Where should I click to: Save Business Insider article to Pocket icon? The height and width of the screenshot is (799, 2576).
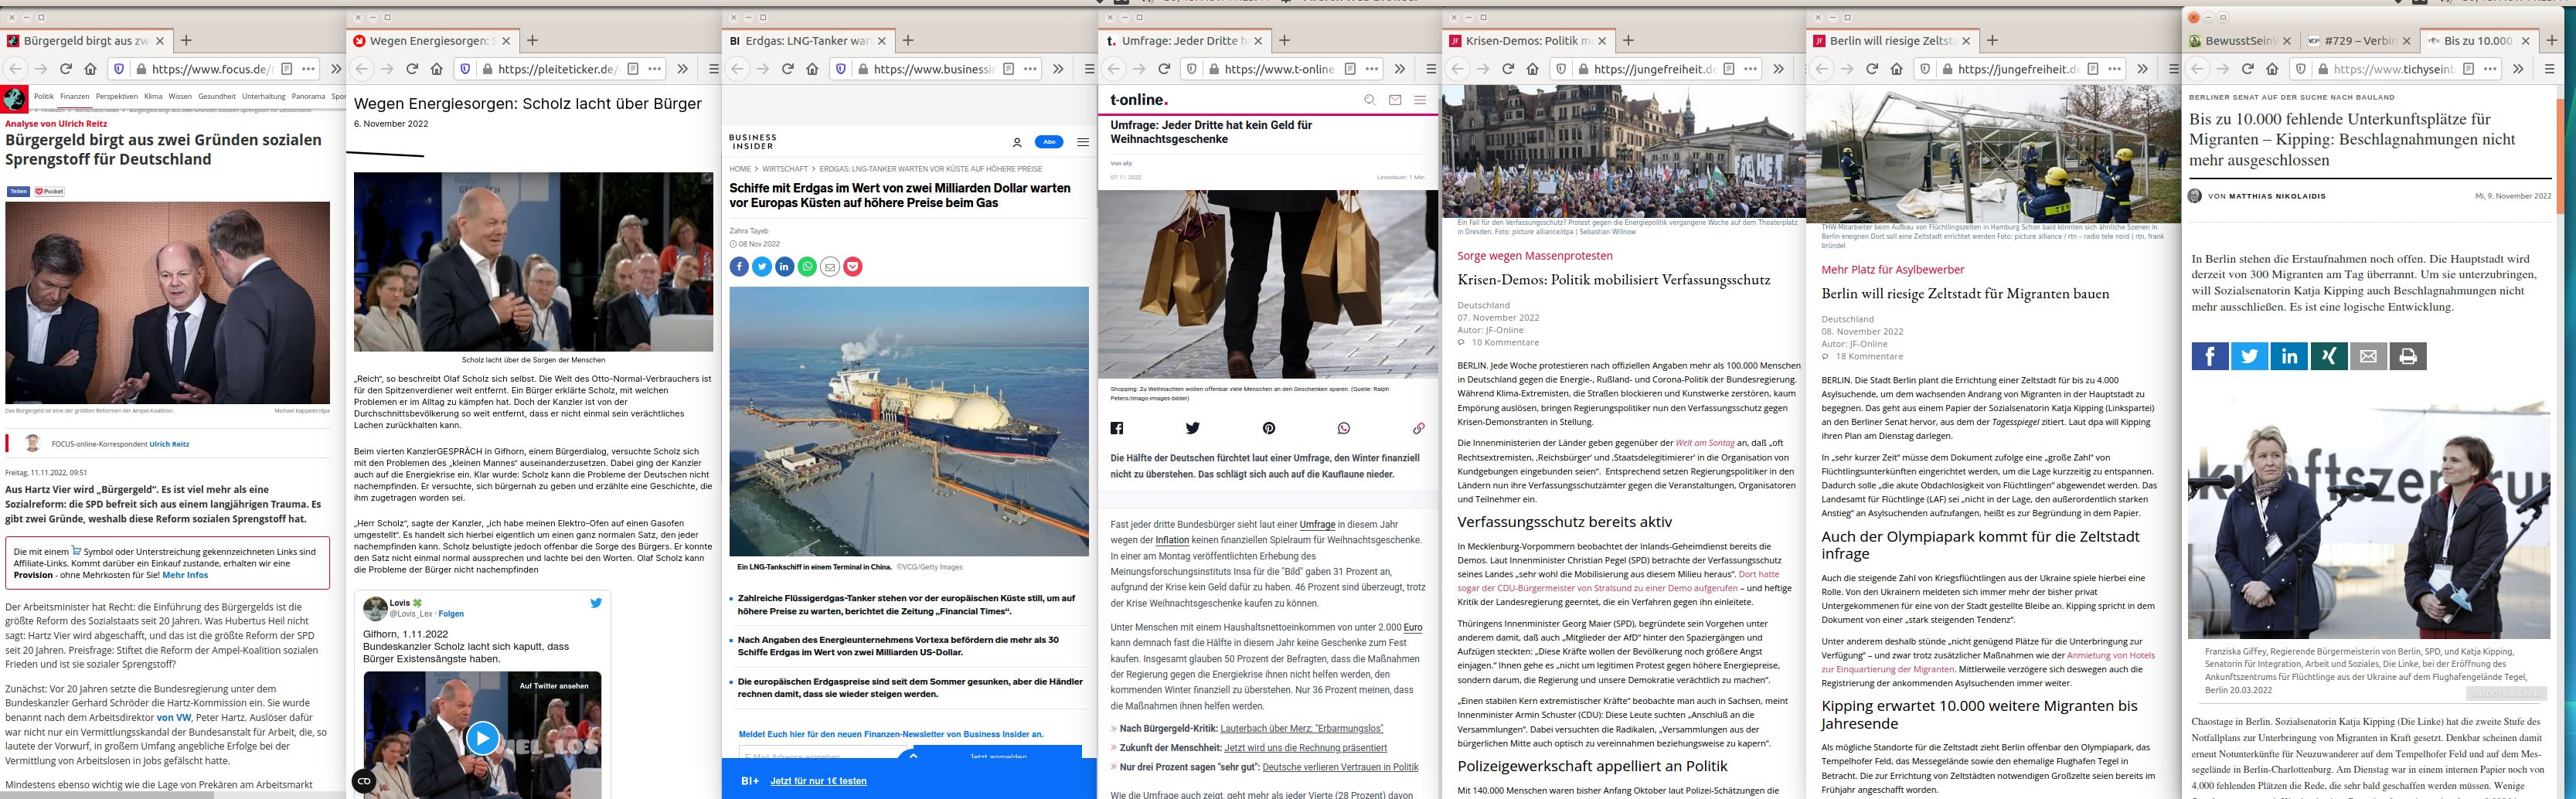[852, 266]
